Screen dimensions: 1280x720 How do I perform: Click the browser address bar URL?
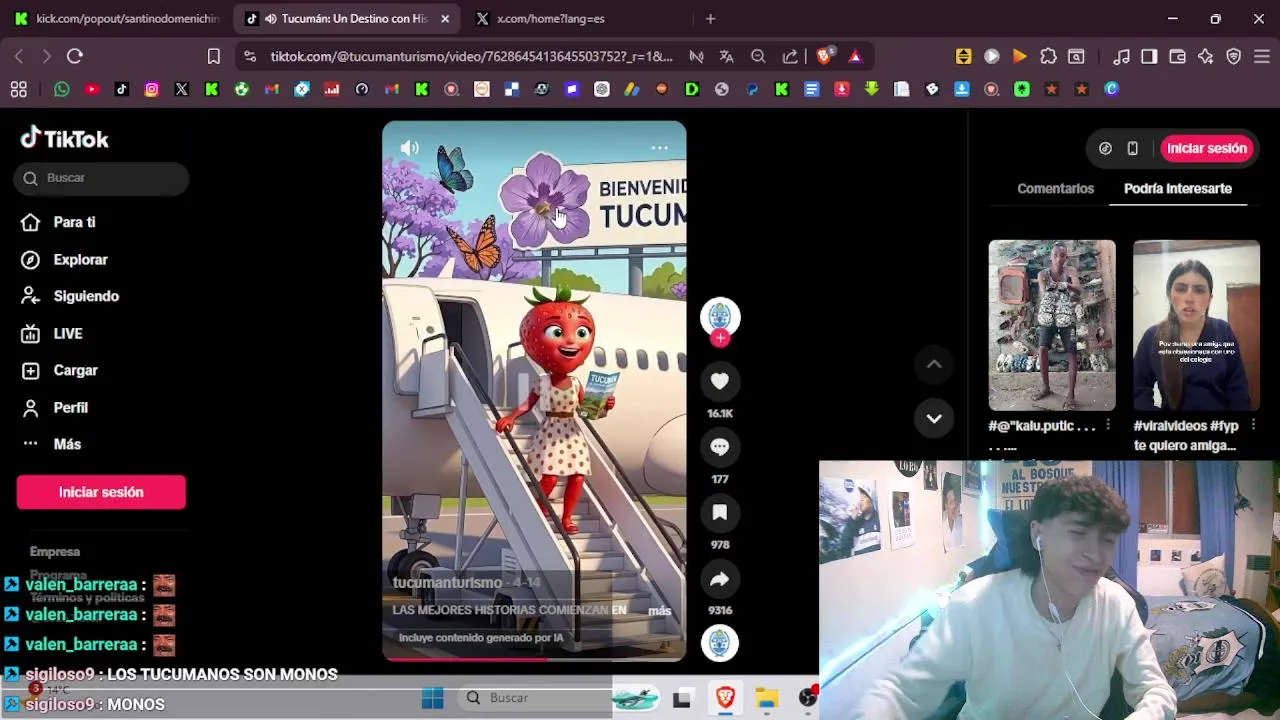tap(471, 57)
